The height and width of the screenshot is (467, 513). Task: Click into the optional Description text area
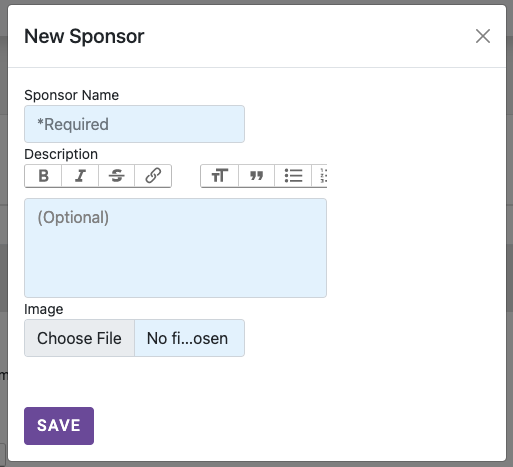tap(175, 248)
